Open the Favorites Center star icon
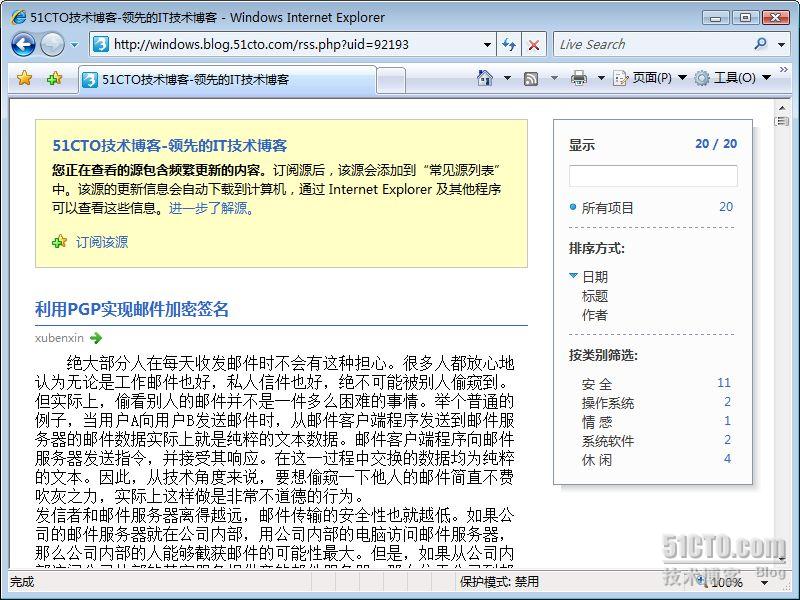Image resolution: width=800 pixels, height=600 pixels. pos(24,78)
